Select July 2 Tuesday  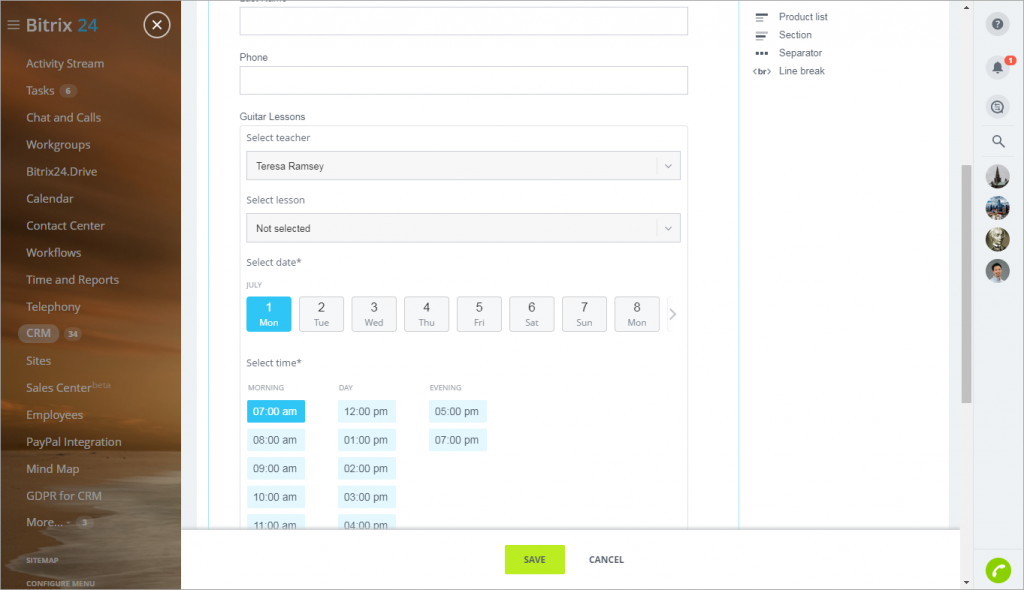point(321,314)
